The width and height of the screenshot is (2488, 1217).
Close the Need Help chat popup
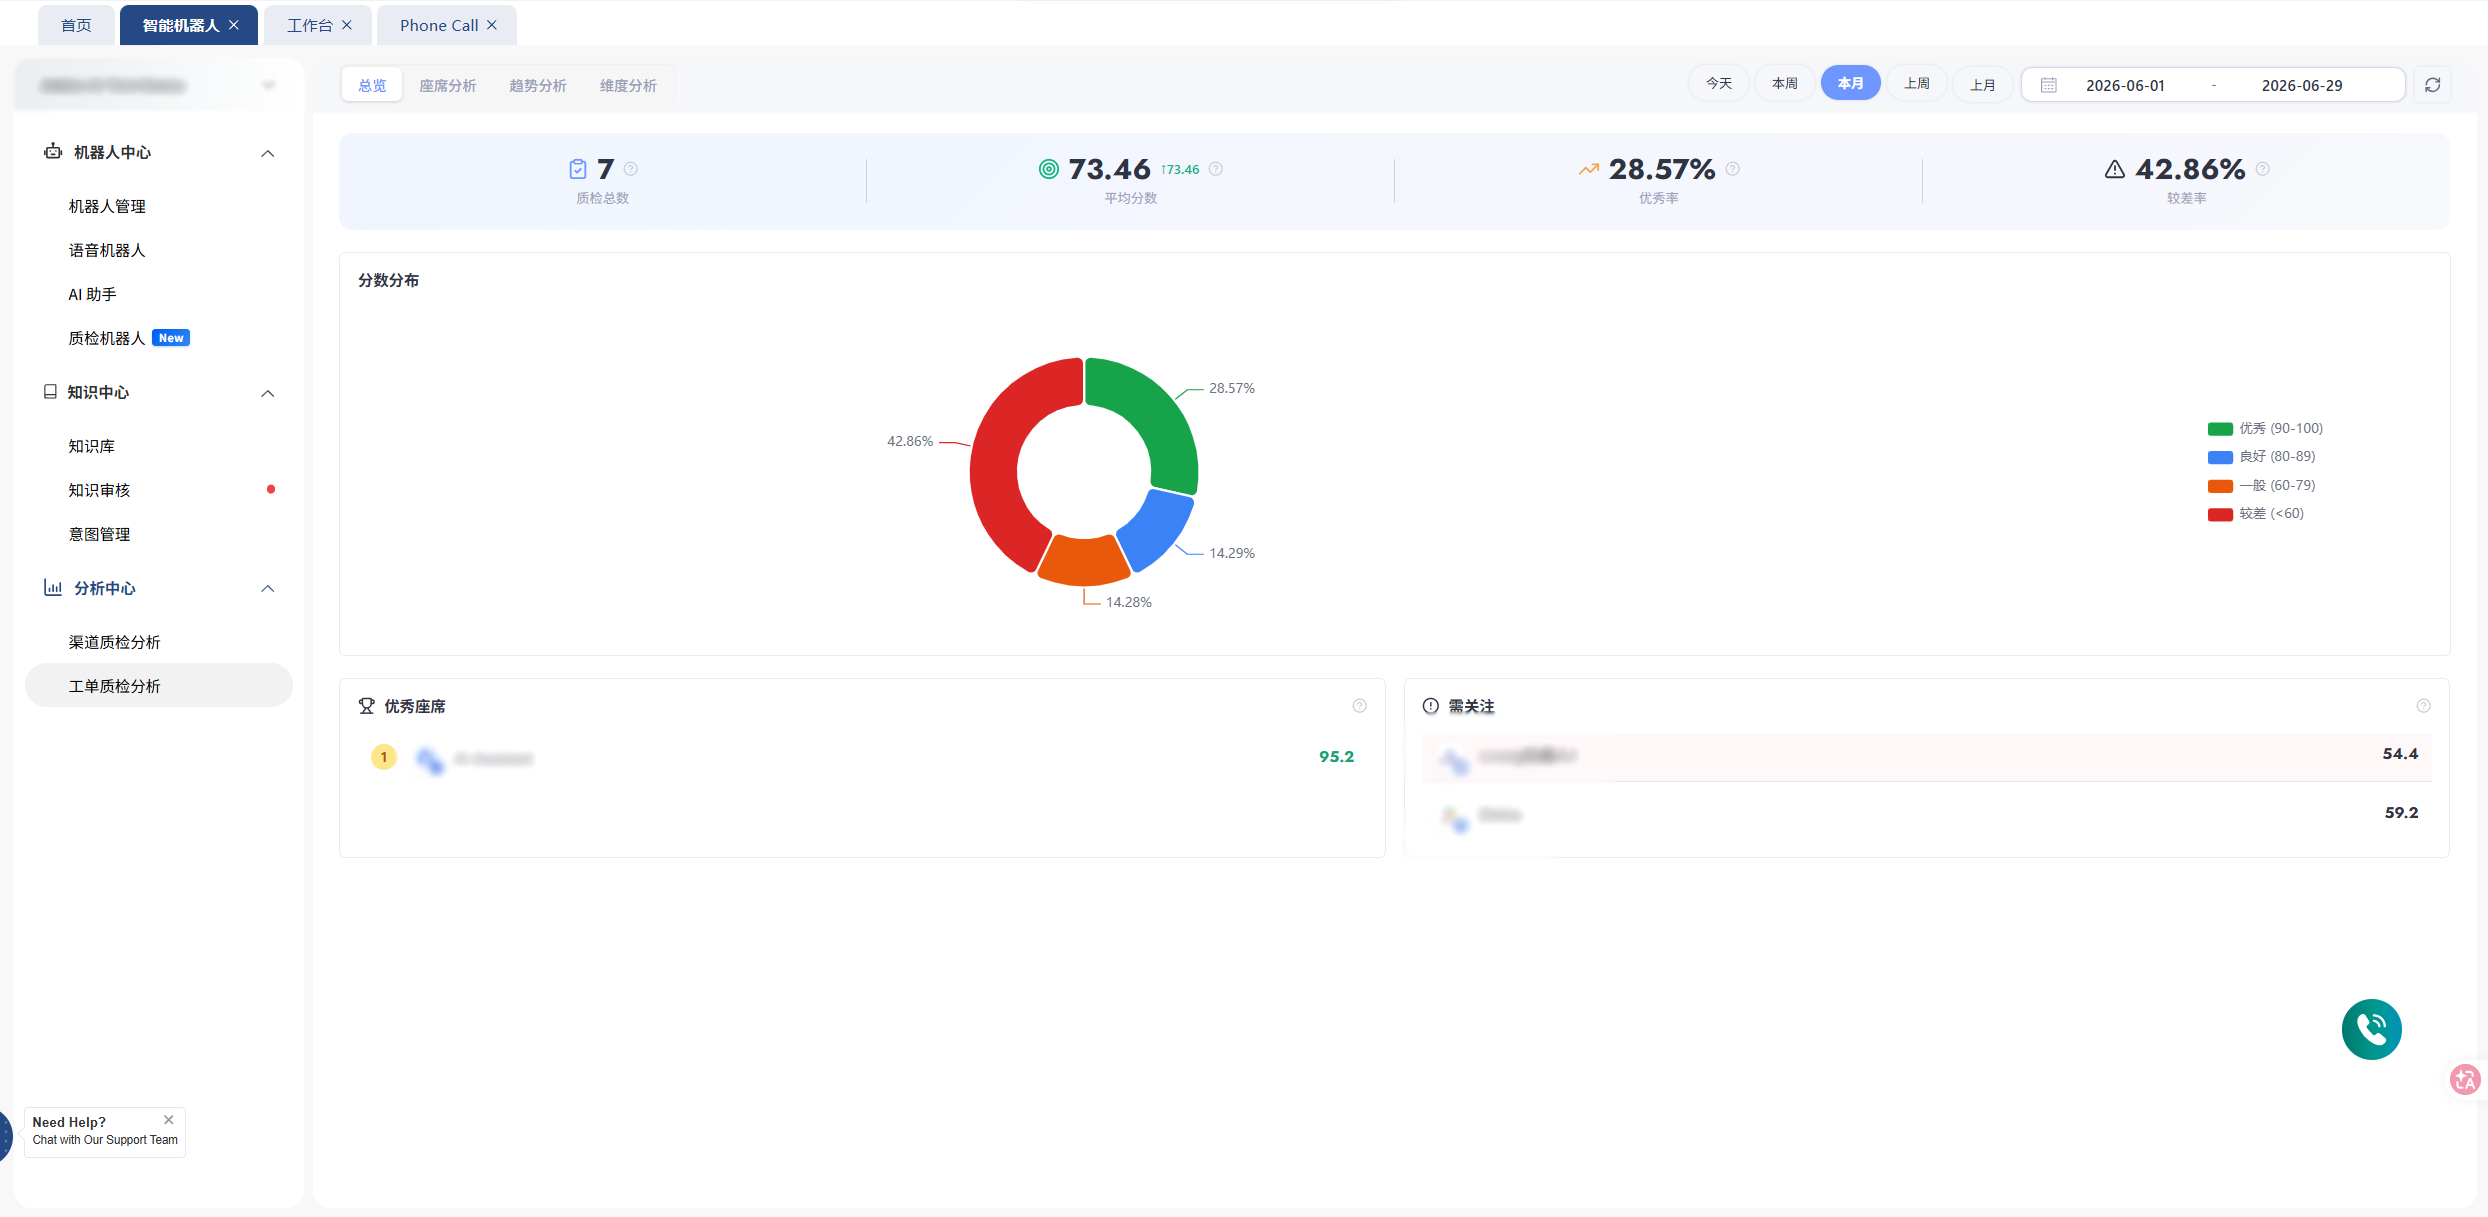(169, 1120)
